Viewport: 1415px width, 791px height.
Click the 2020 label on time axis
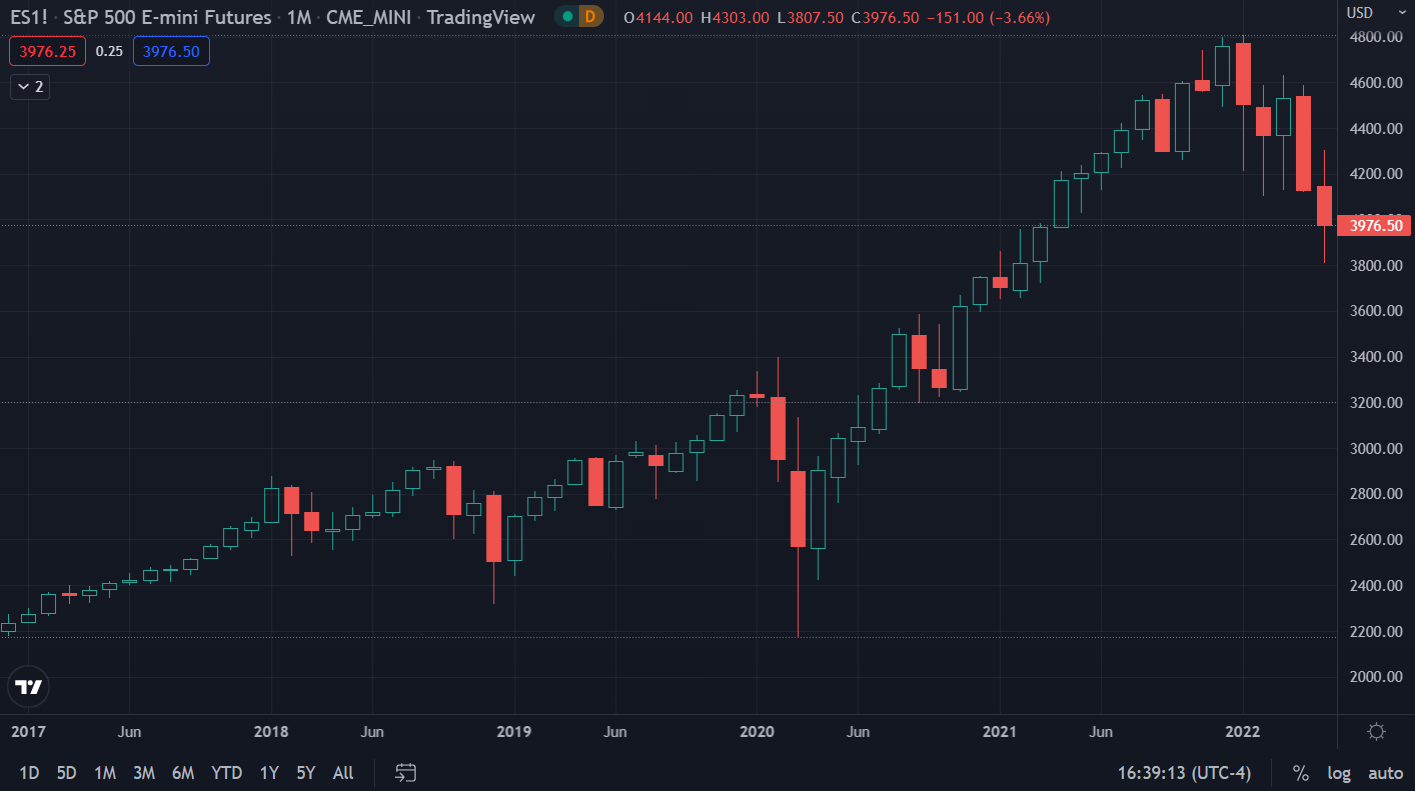pos(757,732)
